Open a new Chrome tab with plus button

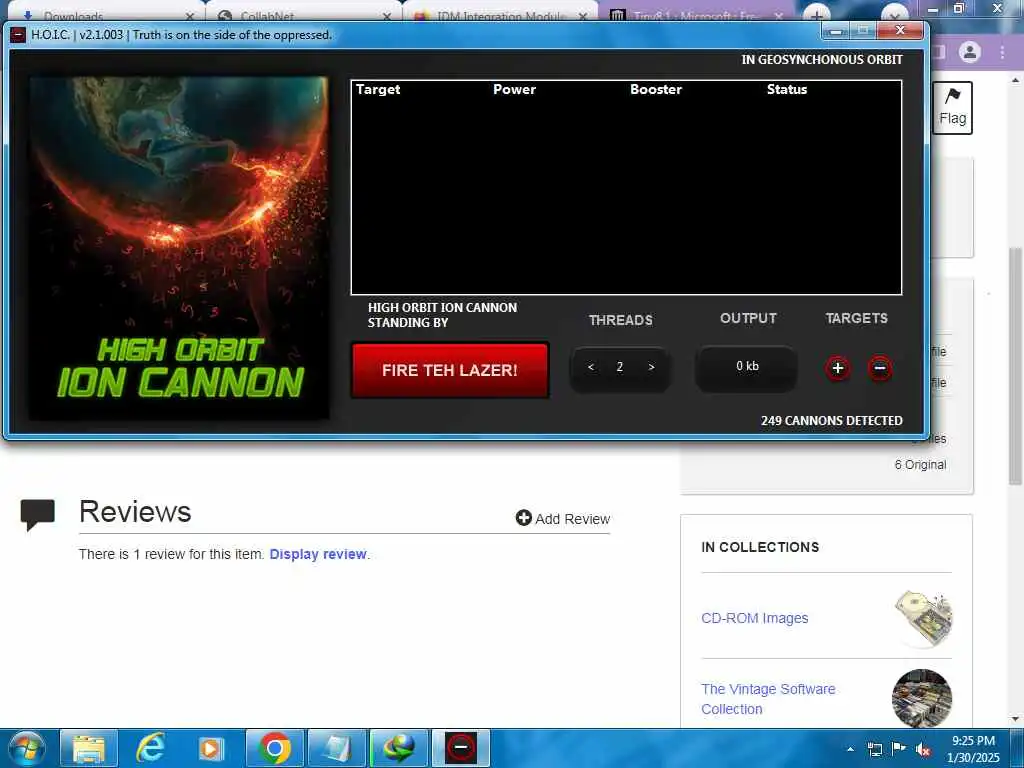coord(816,14)
